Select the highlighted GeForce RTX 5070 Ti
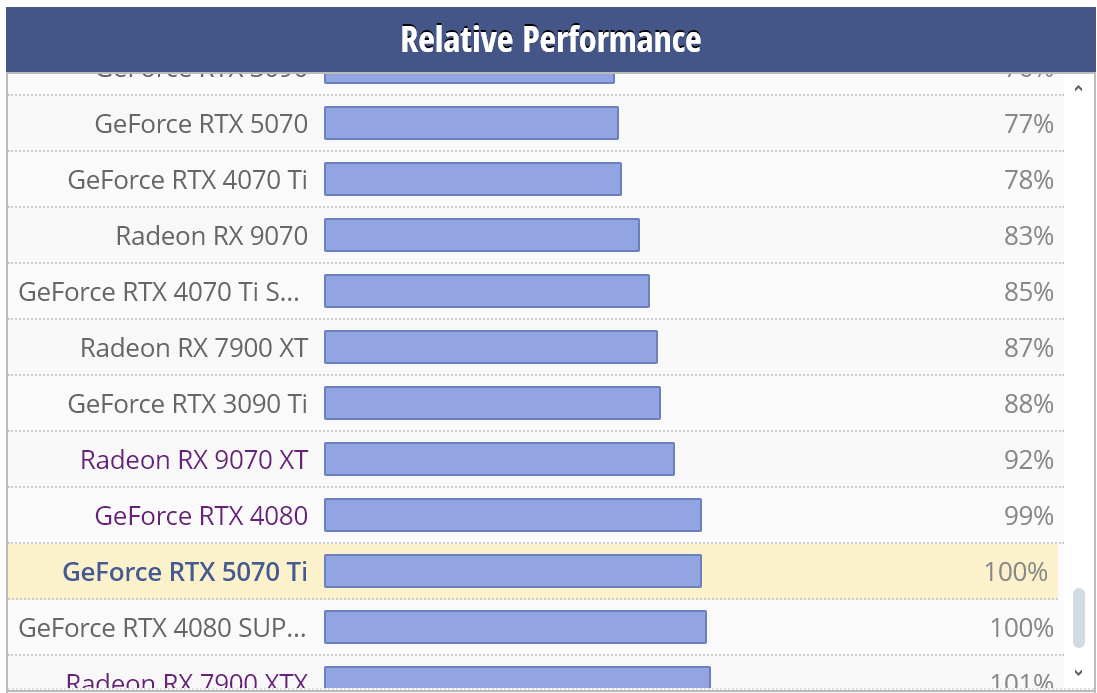 click(185, 572)
